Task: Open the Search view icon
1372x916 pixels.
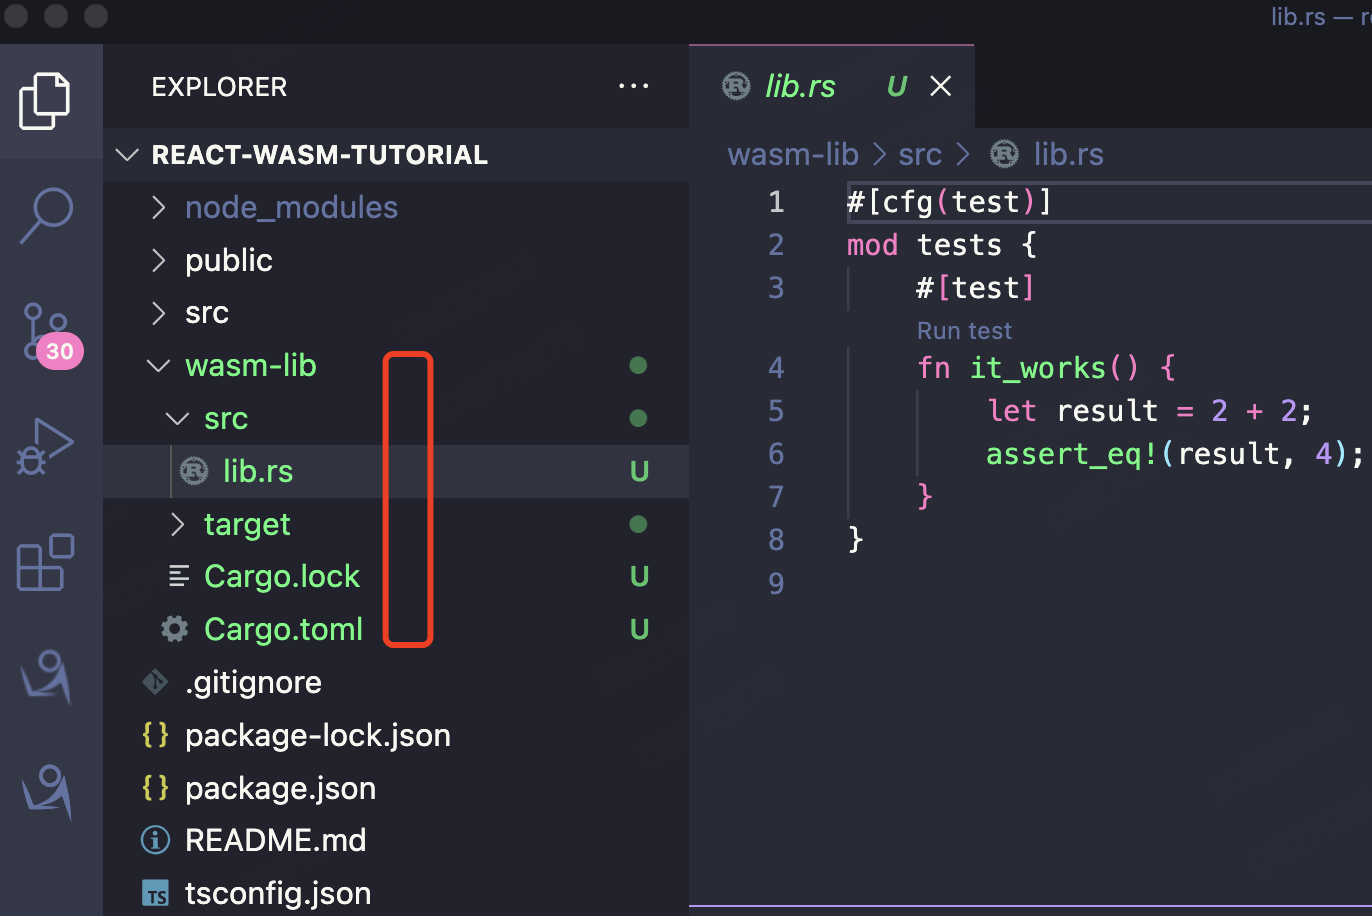Action: pos(46,214)
